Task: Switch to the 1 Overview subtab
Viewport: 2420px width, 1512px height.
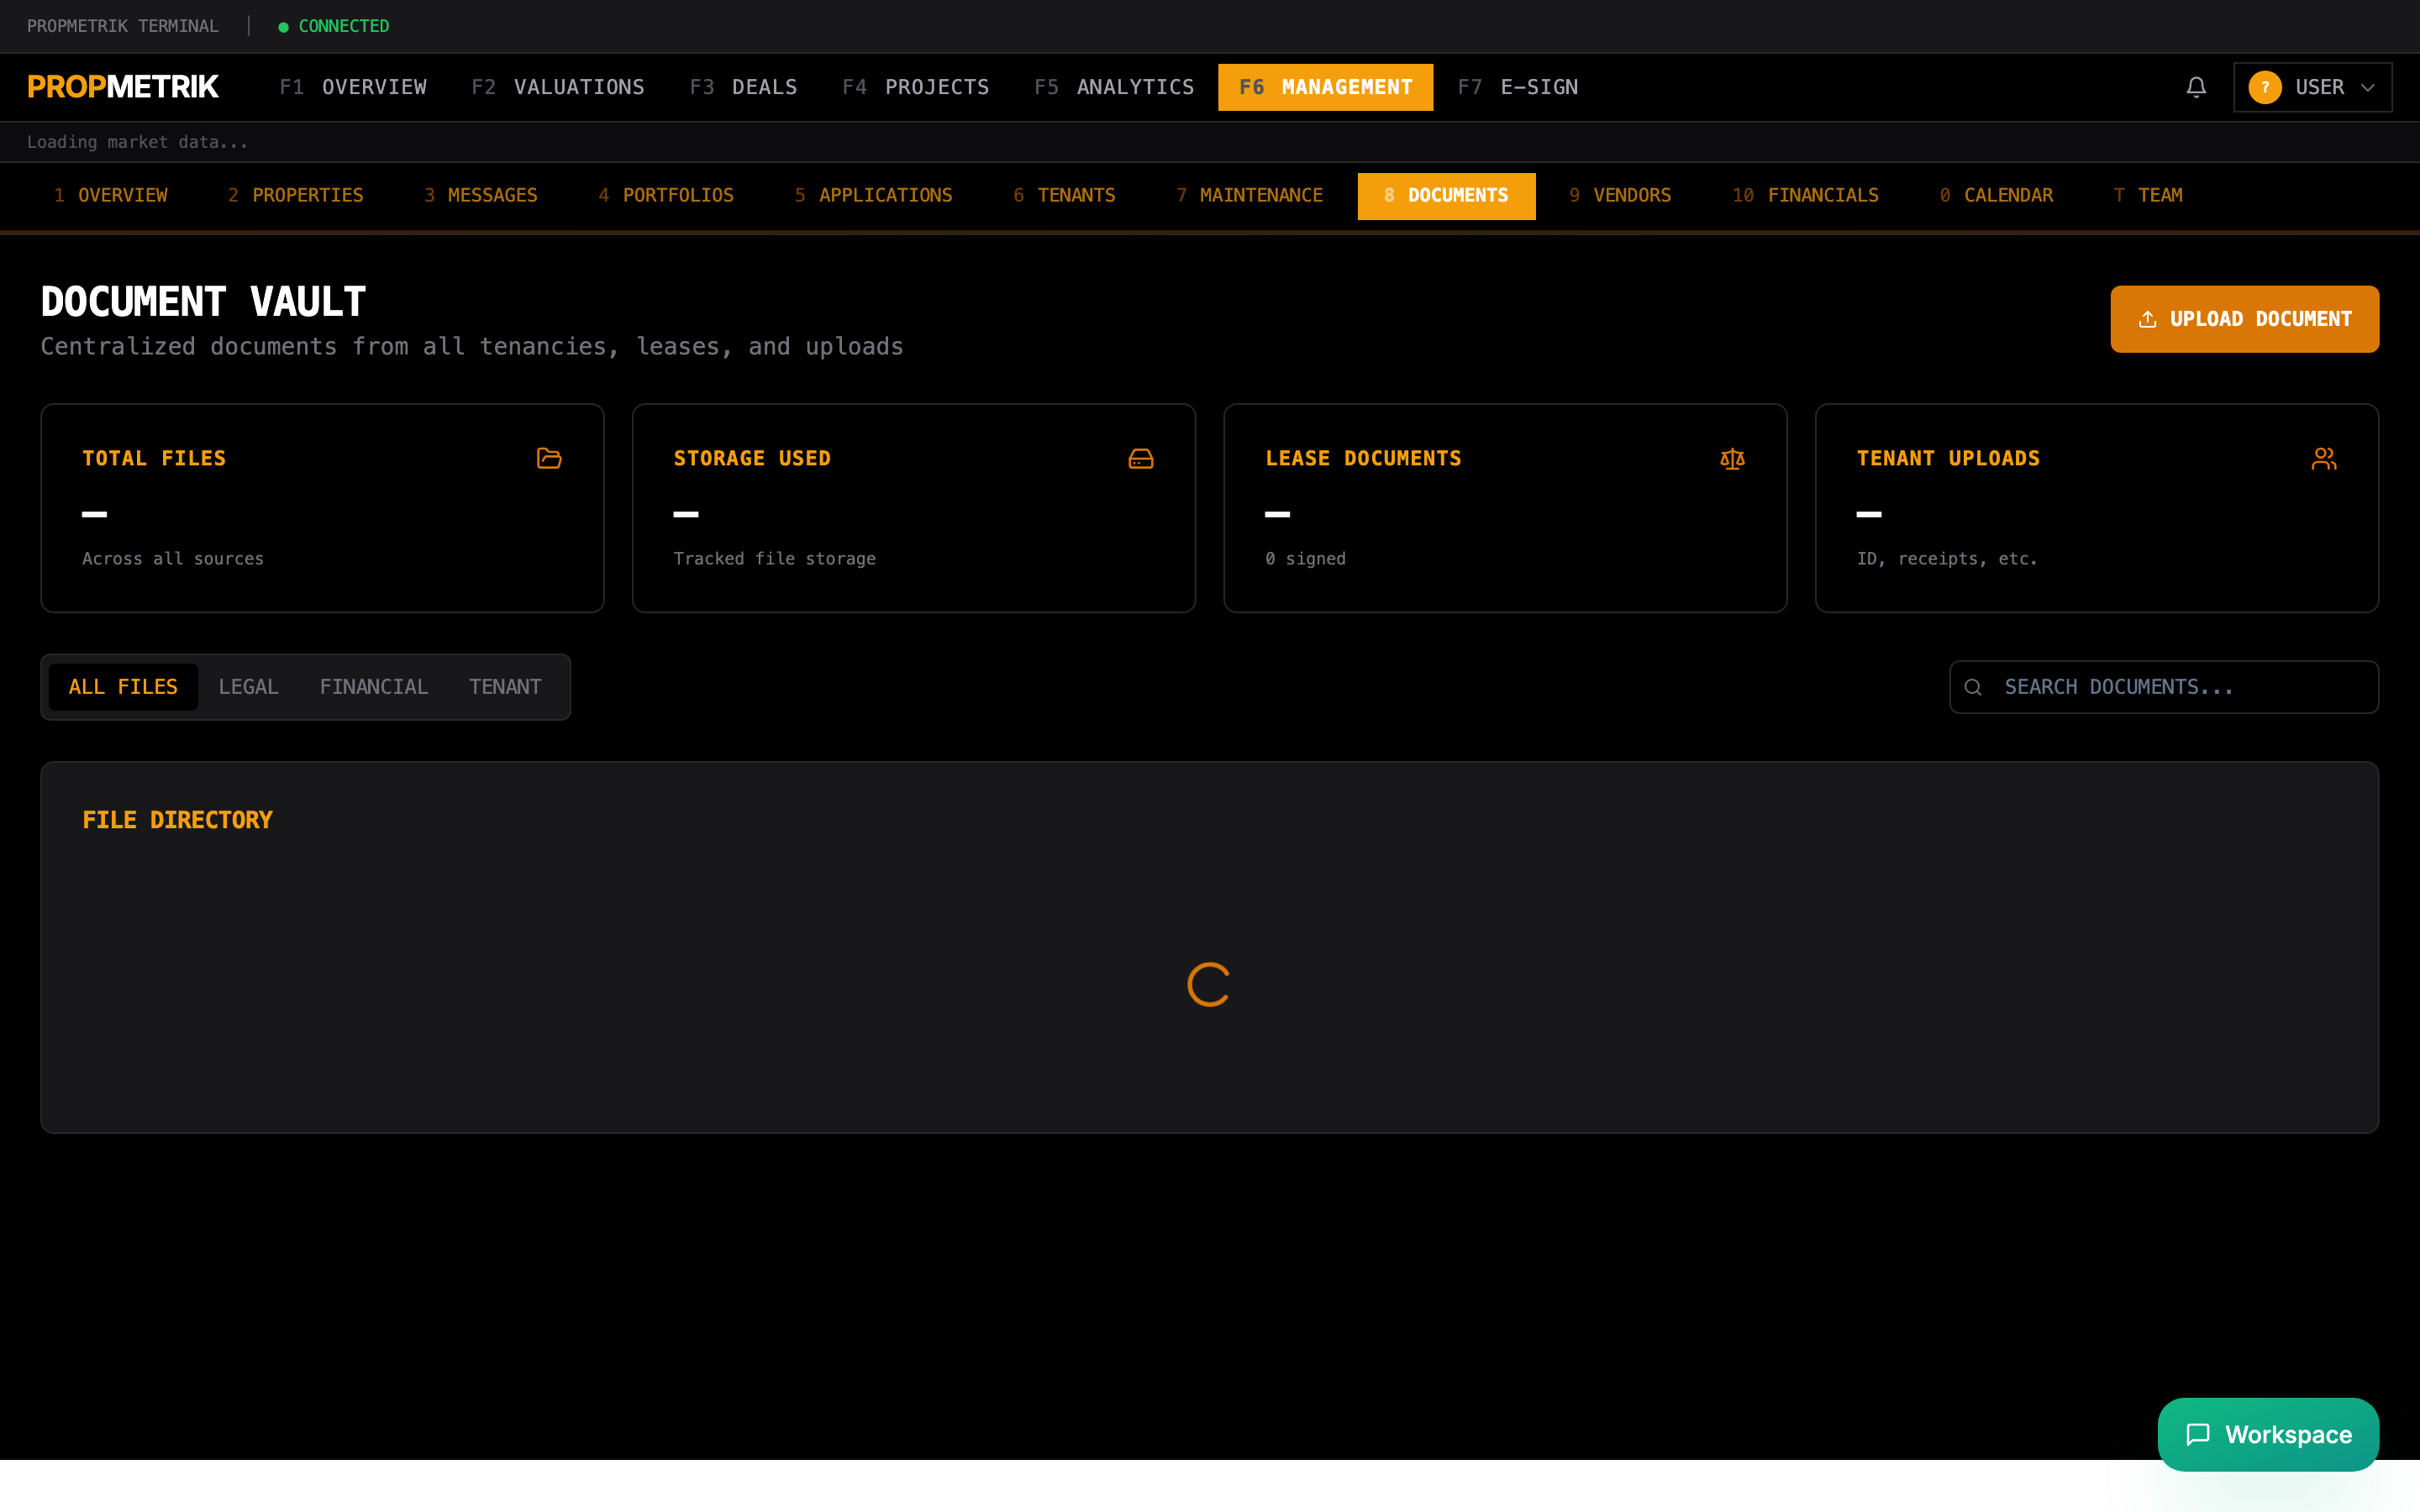Action: pos(110,195)
